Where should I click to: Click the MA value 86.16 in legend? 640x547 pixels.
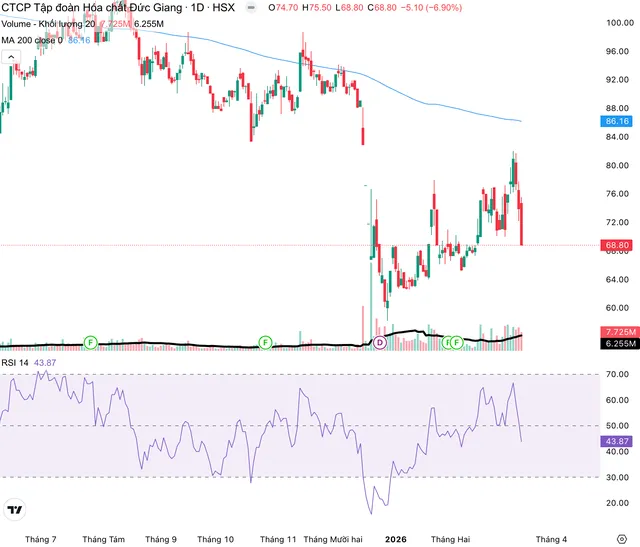pyautogui.click(x=79, y=40)
